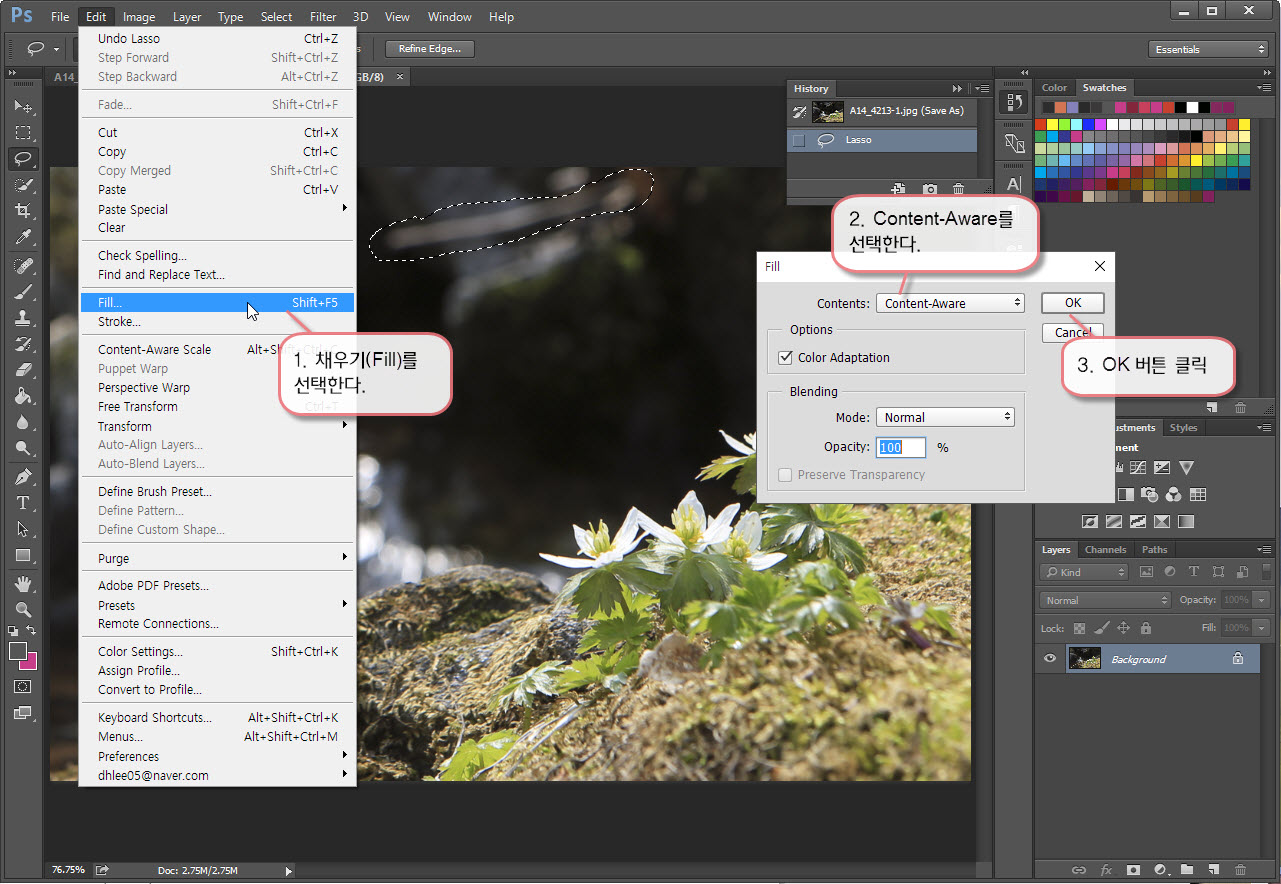Click OK in Fill dialog
1281x884 pixels.
(1072, 302)
